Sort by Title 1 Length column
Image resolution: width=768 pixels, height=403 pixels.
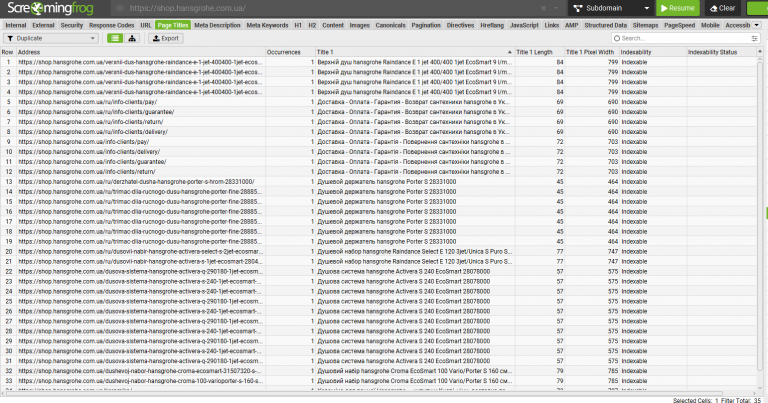pyautogui.click(x=539, y=52)
